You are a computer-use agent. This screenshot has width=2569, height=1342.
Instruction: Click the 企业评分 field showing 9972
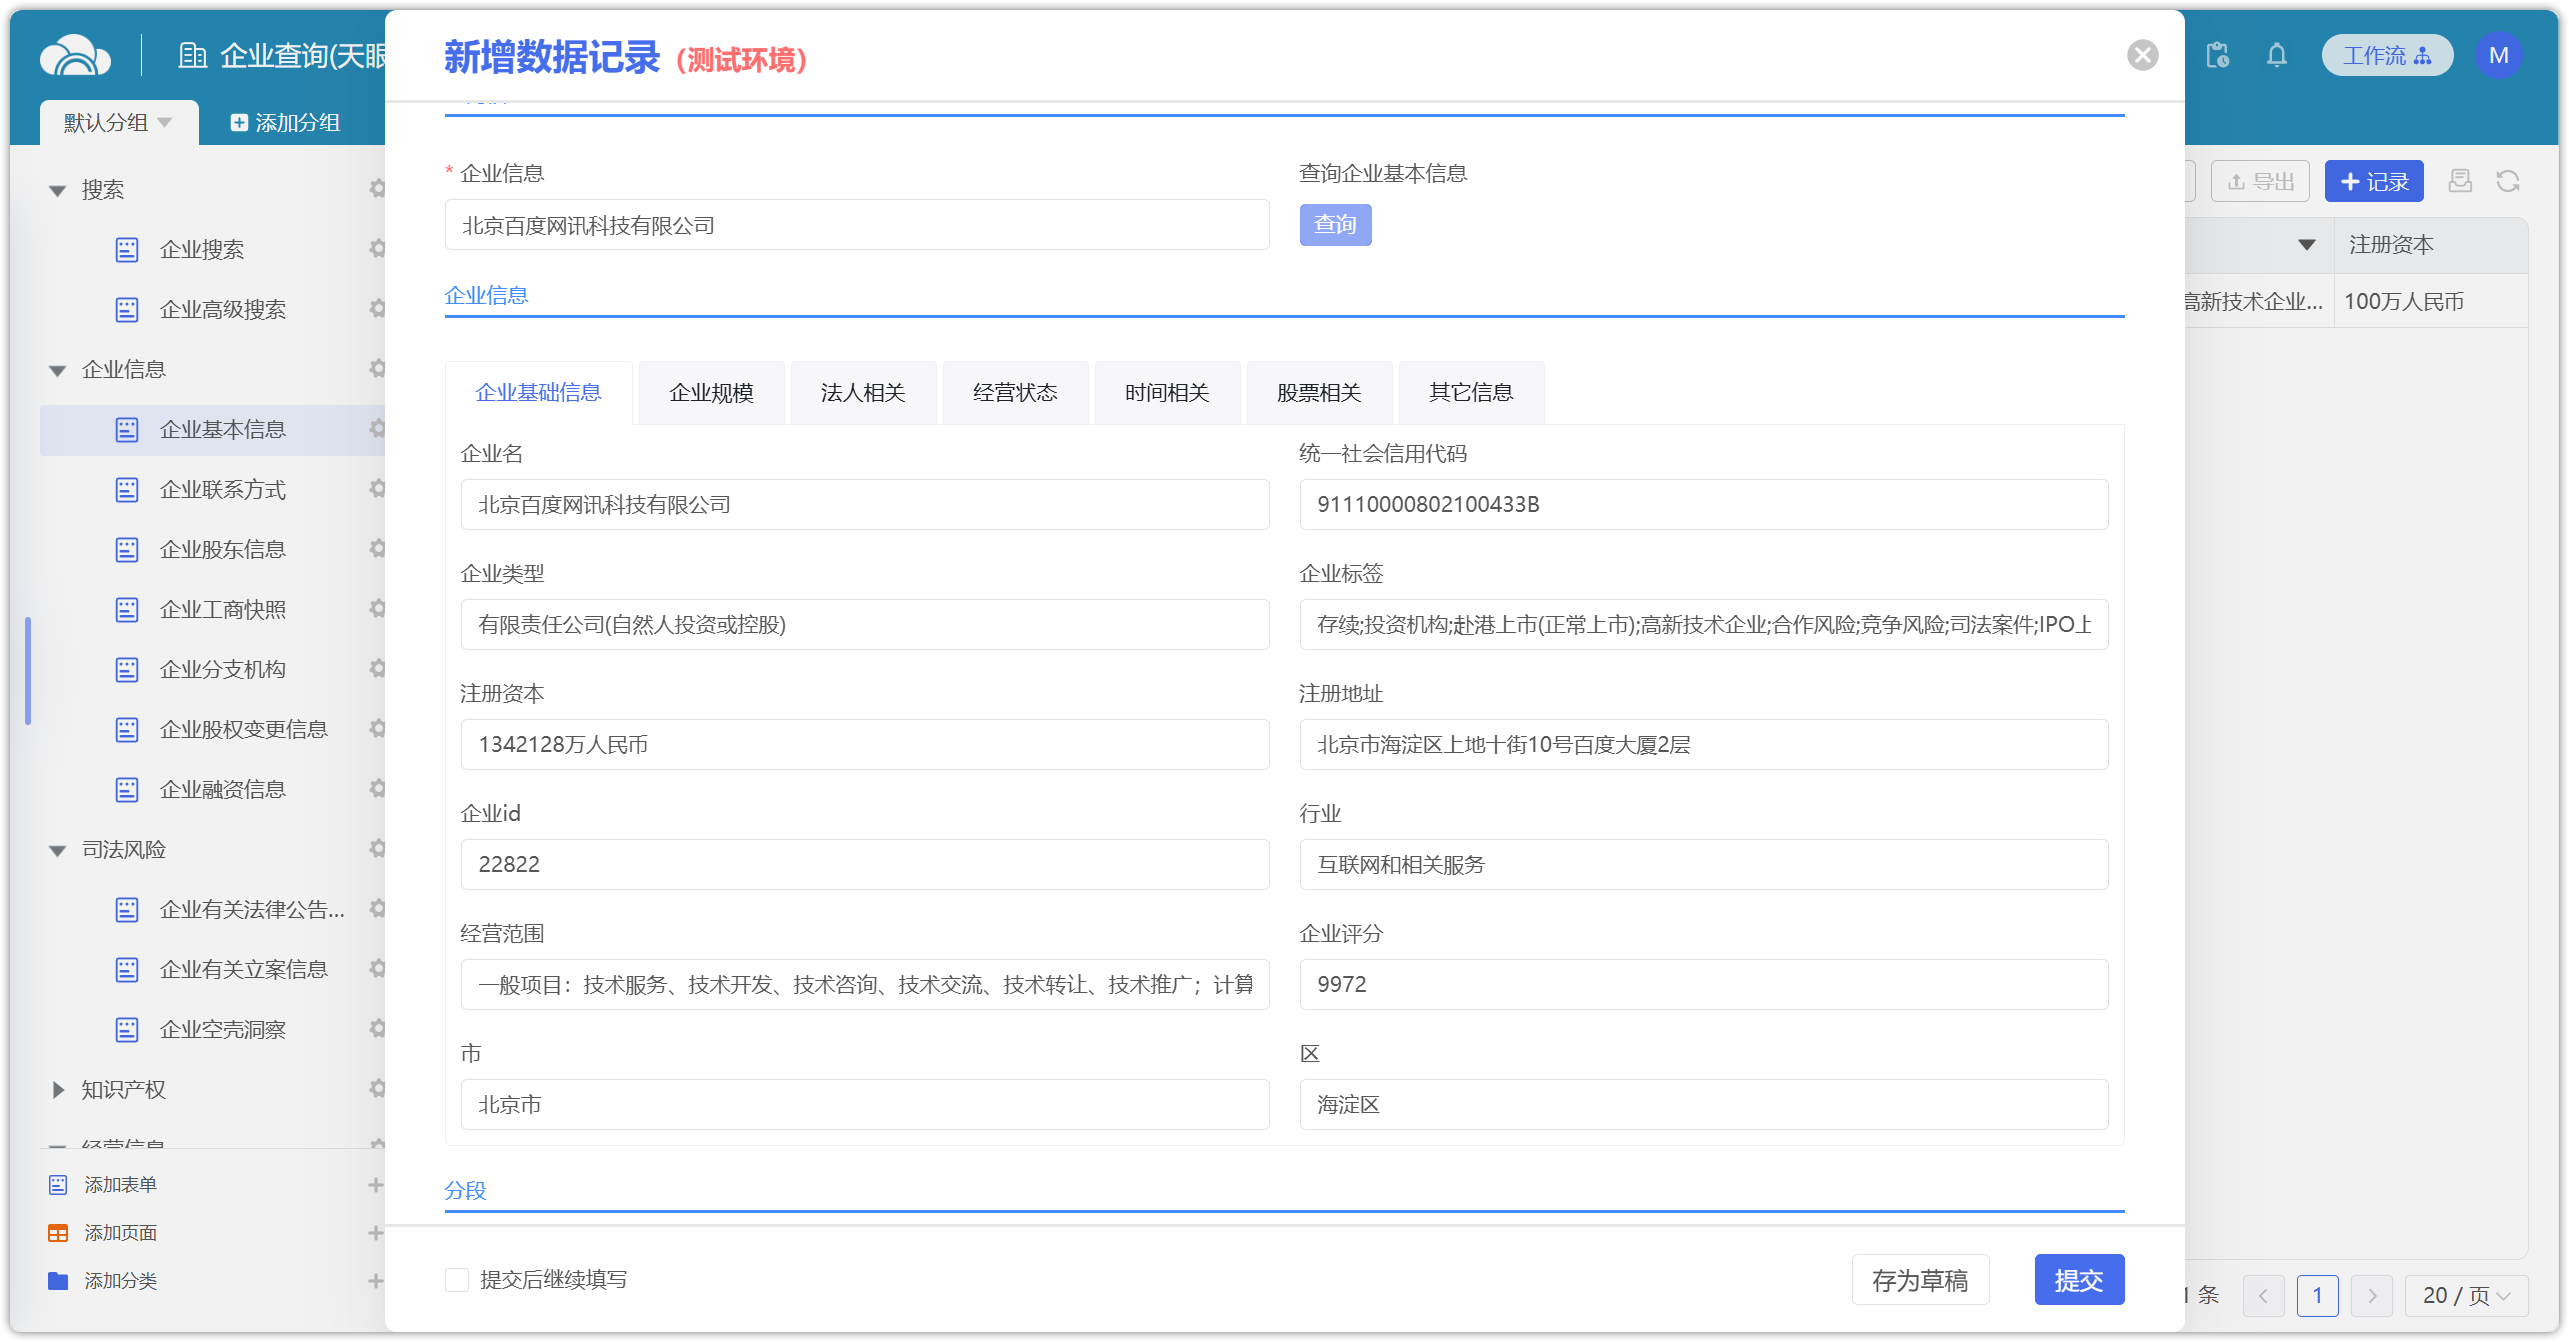pos(1704,984)
